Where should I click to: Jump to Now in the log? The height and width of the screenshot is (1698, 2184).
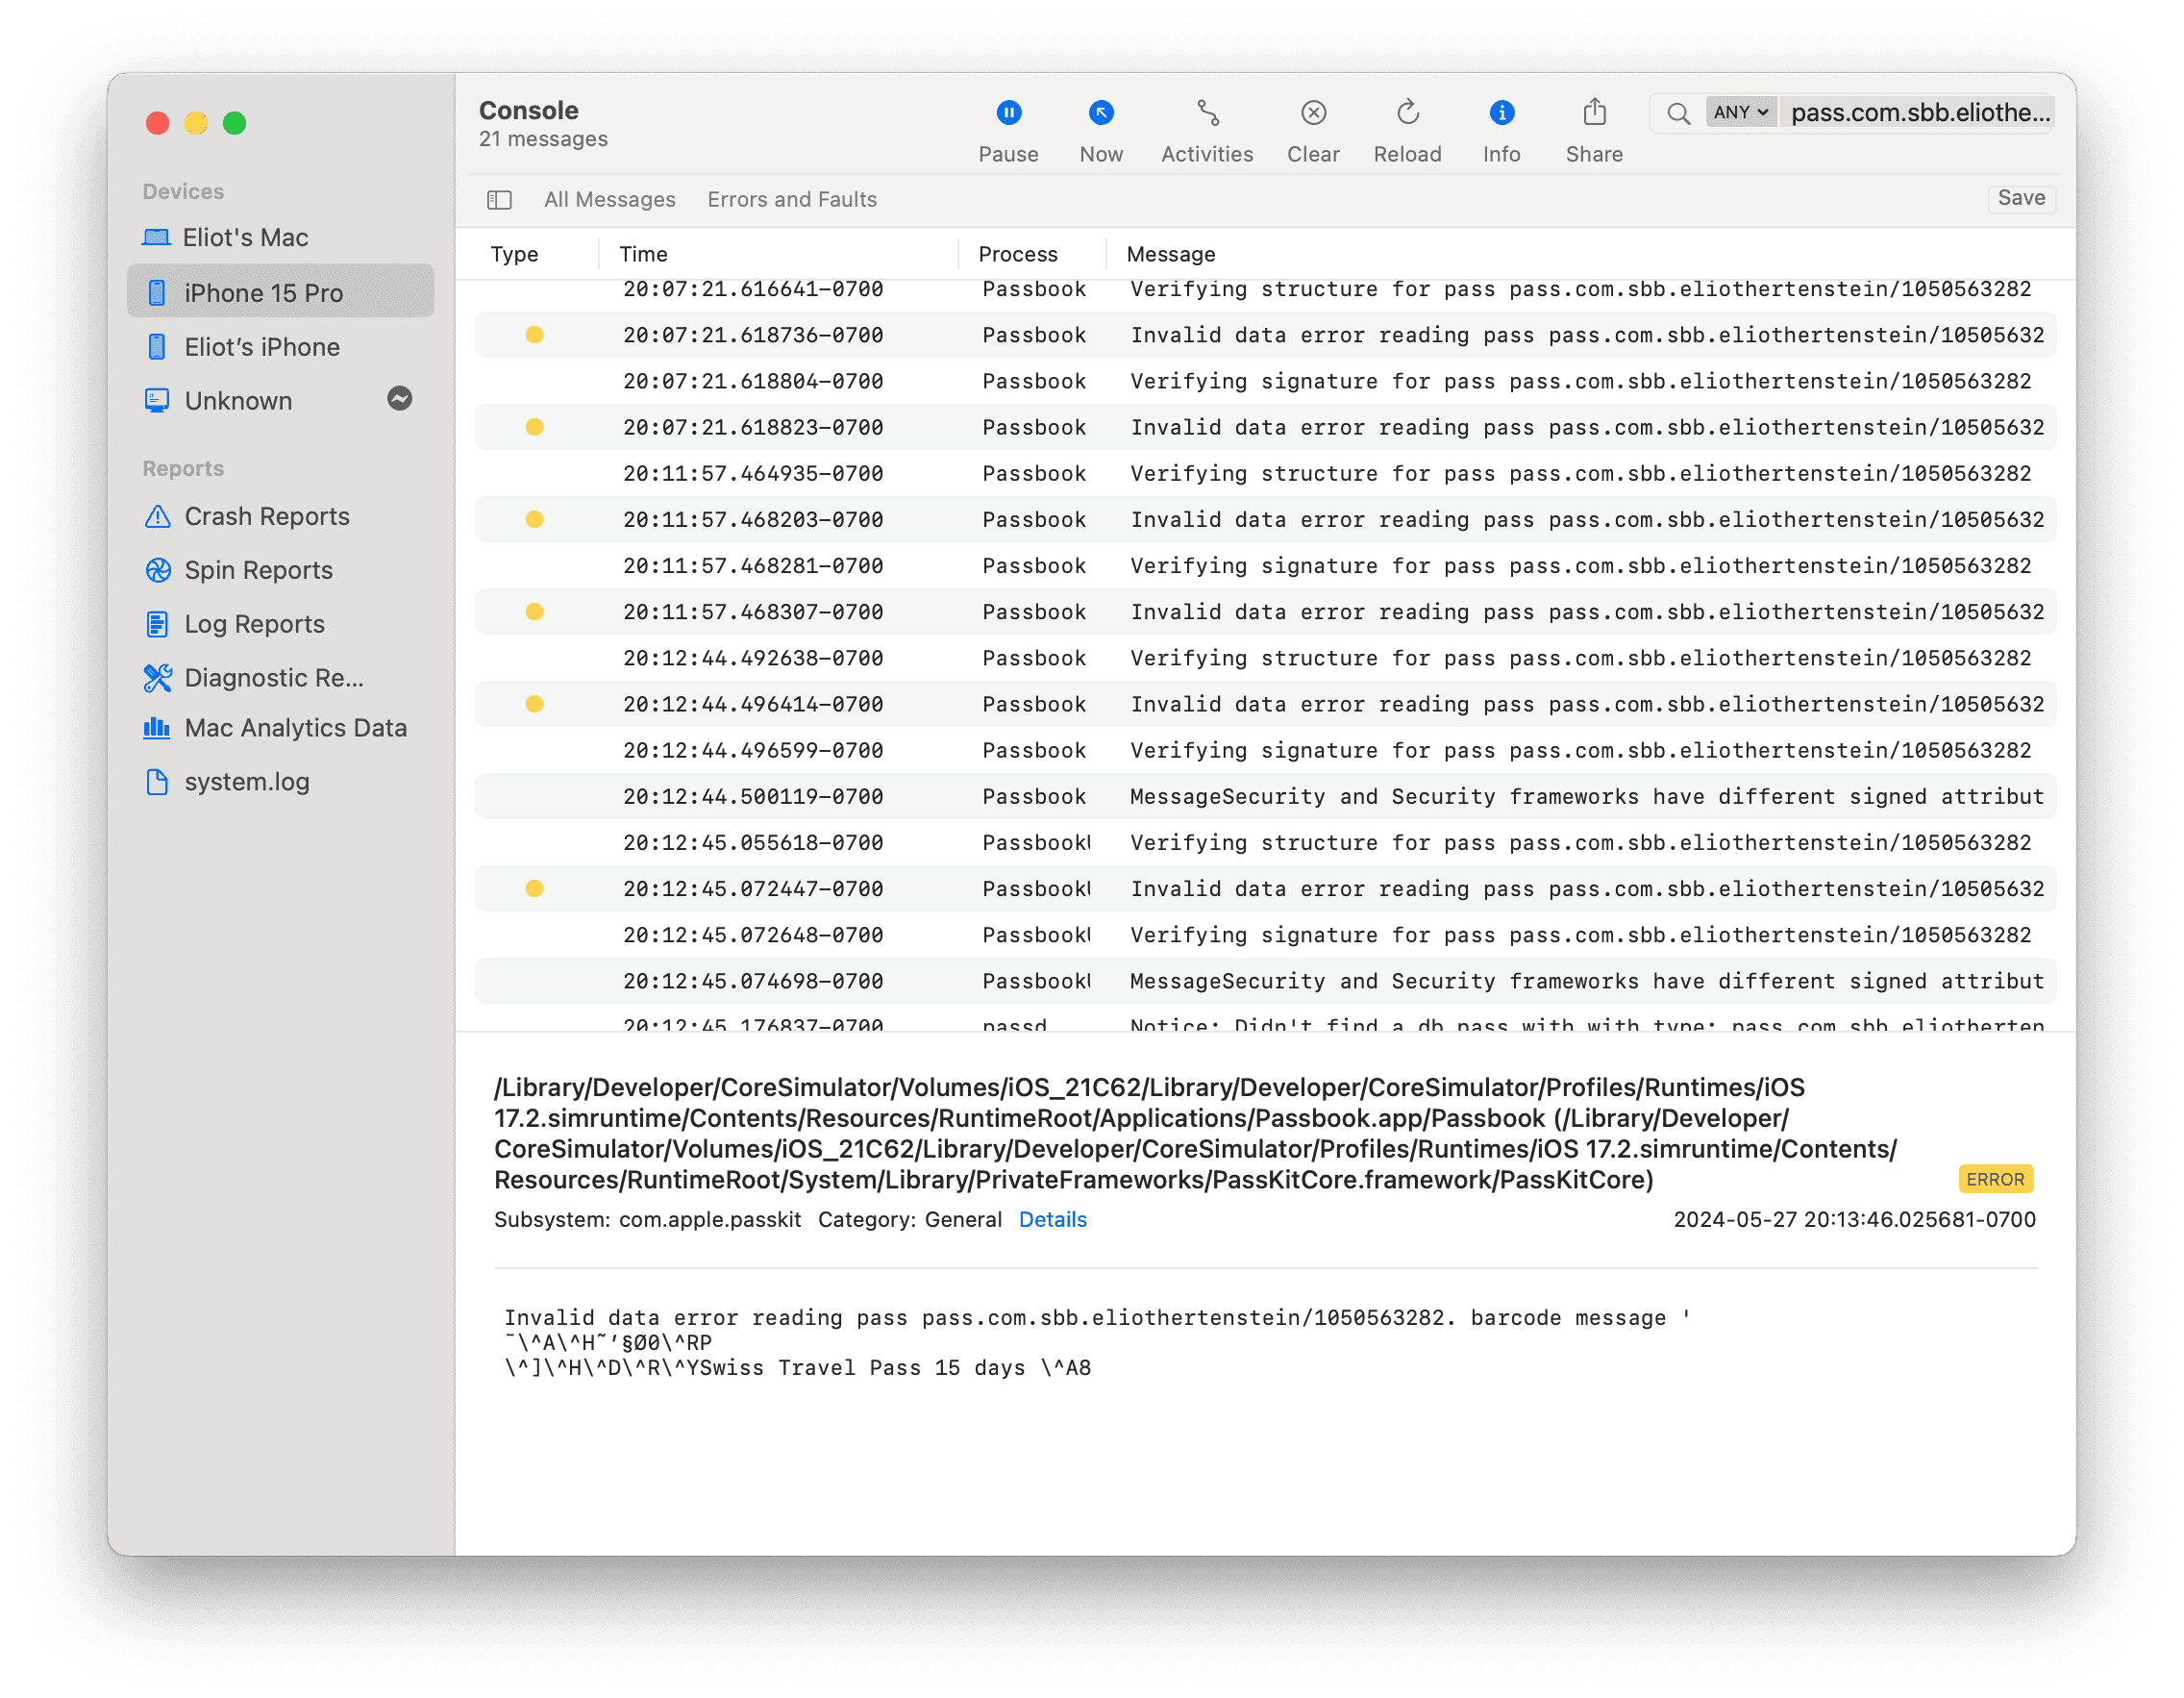click(1101, 131)
